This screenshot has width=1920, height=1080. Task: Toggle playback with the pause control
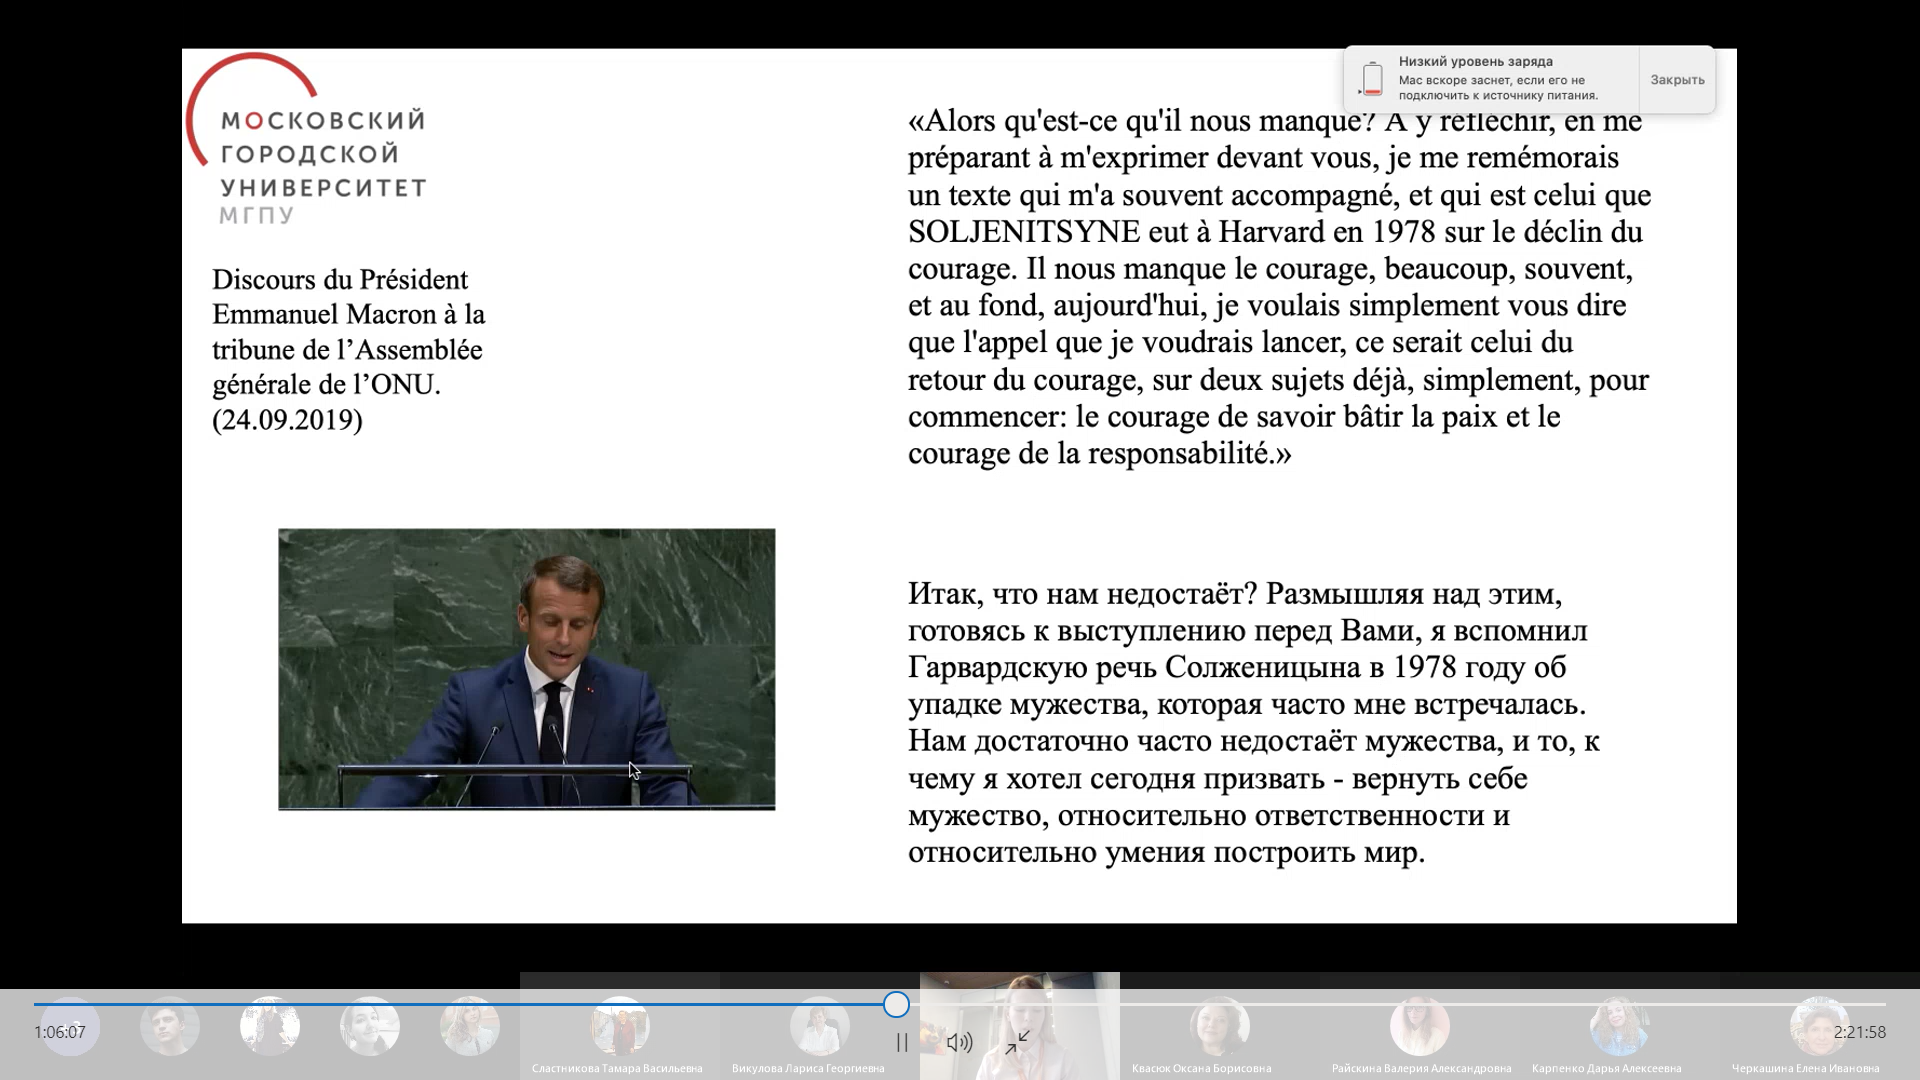[901, 1042]
